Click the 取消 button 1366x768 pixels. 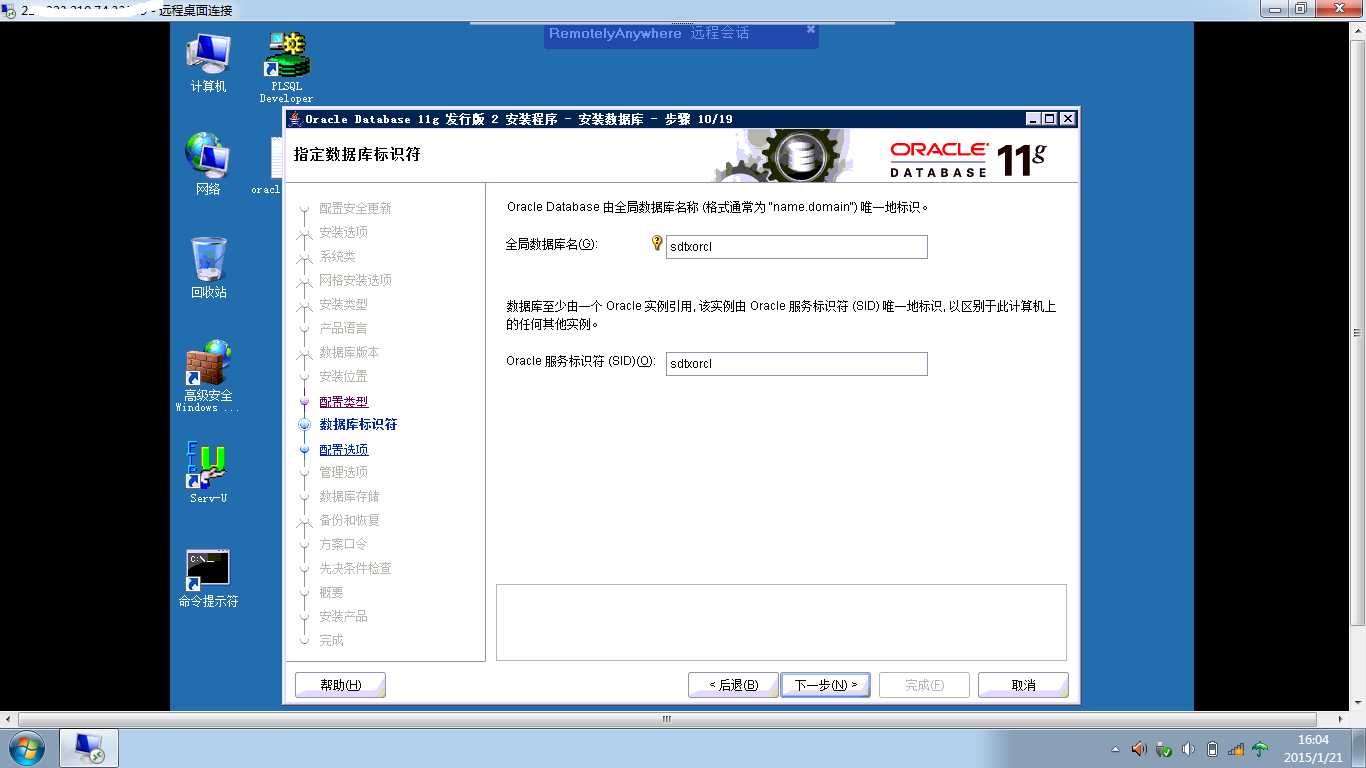[x=1023, y=685]
